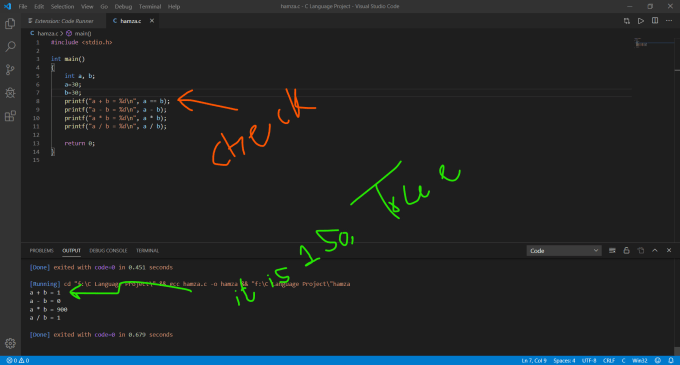680x365 pixels.
Task: Open the output channel Code dropdown
Action: [x=564, y=251]
